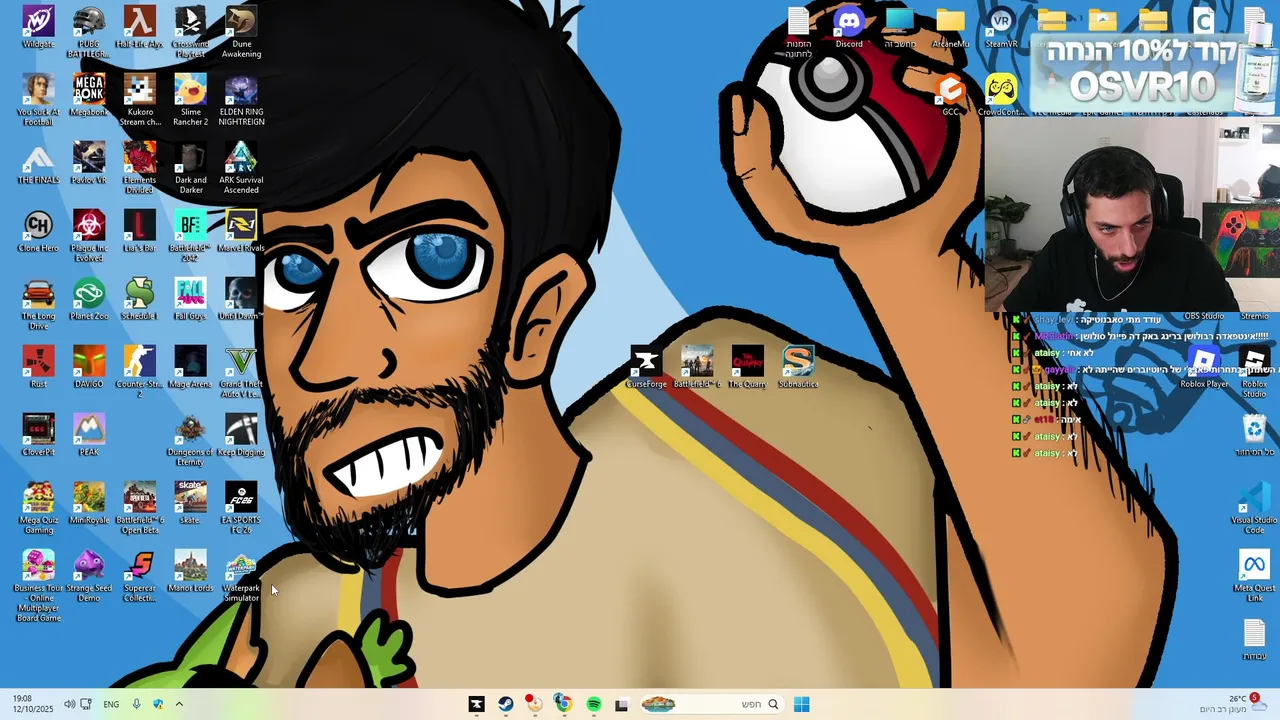Click the Counter-Strike 2 shortcut
1280x720 pixels.
click(x=140, y=371)
